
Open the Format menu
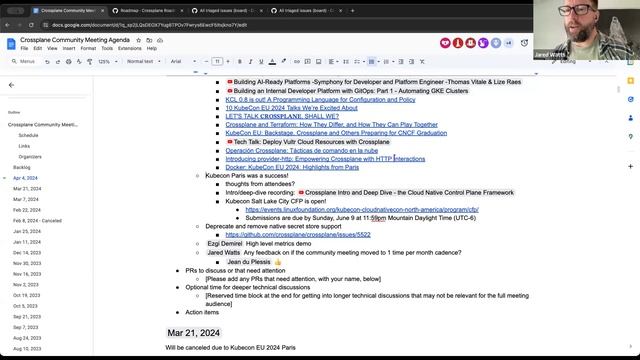tap(88, 48)
